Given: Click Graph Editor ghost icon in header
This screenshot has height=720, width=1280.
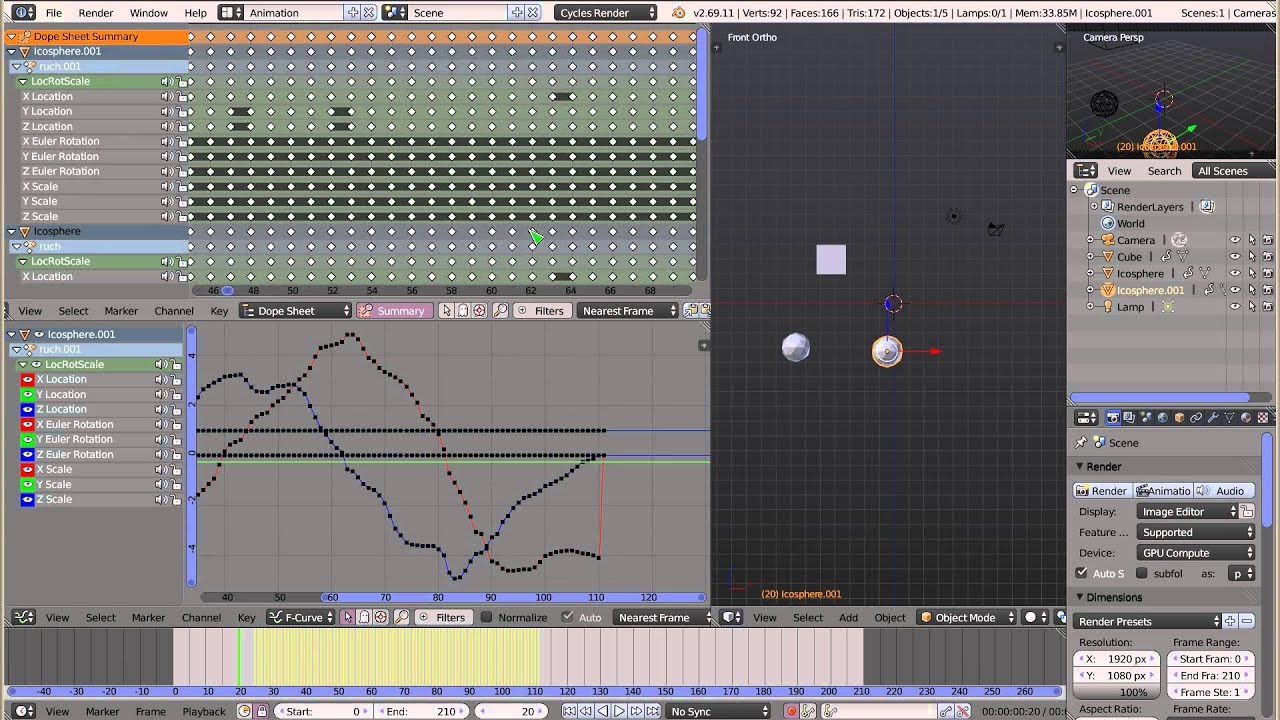Looking at the screenshot, I should (x=364, y=617).
